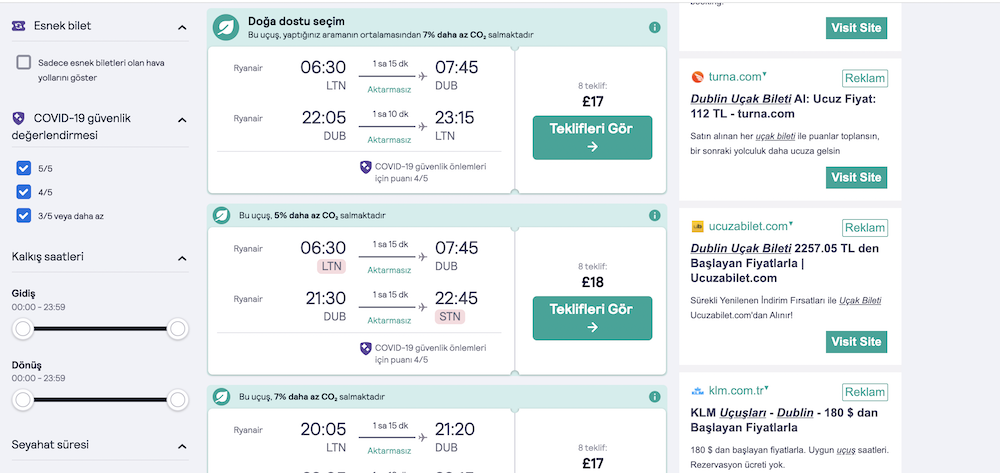Click the COVID-19 shield icon in the £18 flight card

(x=365, y=348)
